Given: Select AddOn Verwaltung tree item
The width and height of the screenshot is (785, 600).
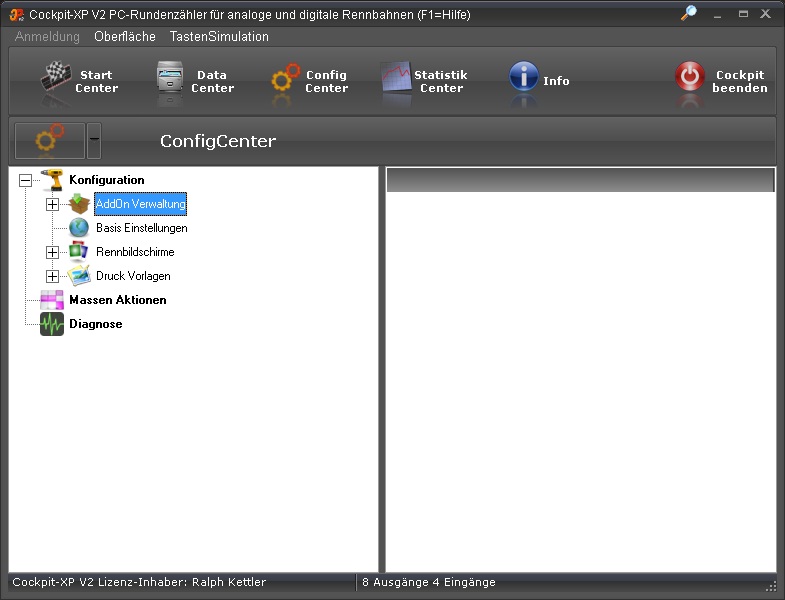Looking at the screenshot, I should pos(141,204).
